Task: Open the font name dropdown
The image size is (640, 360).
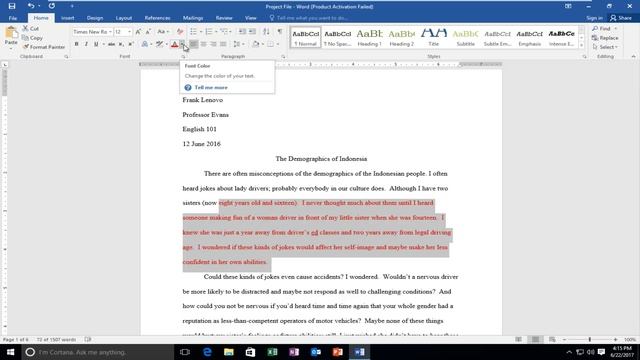Action: 110,32
